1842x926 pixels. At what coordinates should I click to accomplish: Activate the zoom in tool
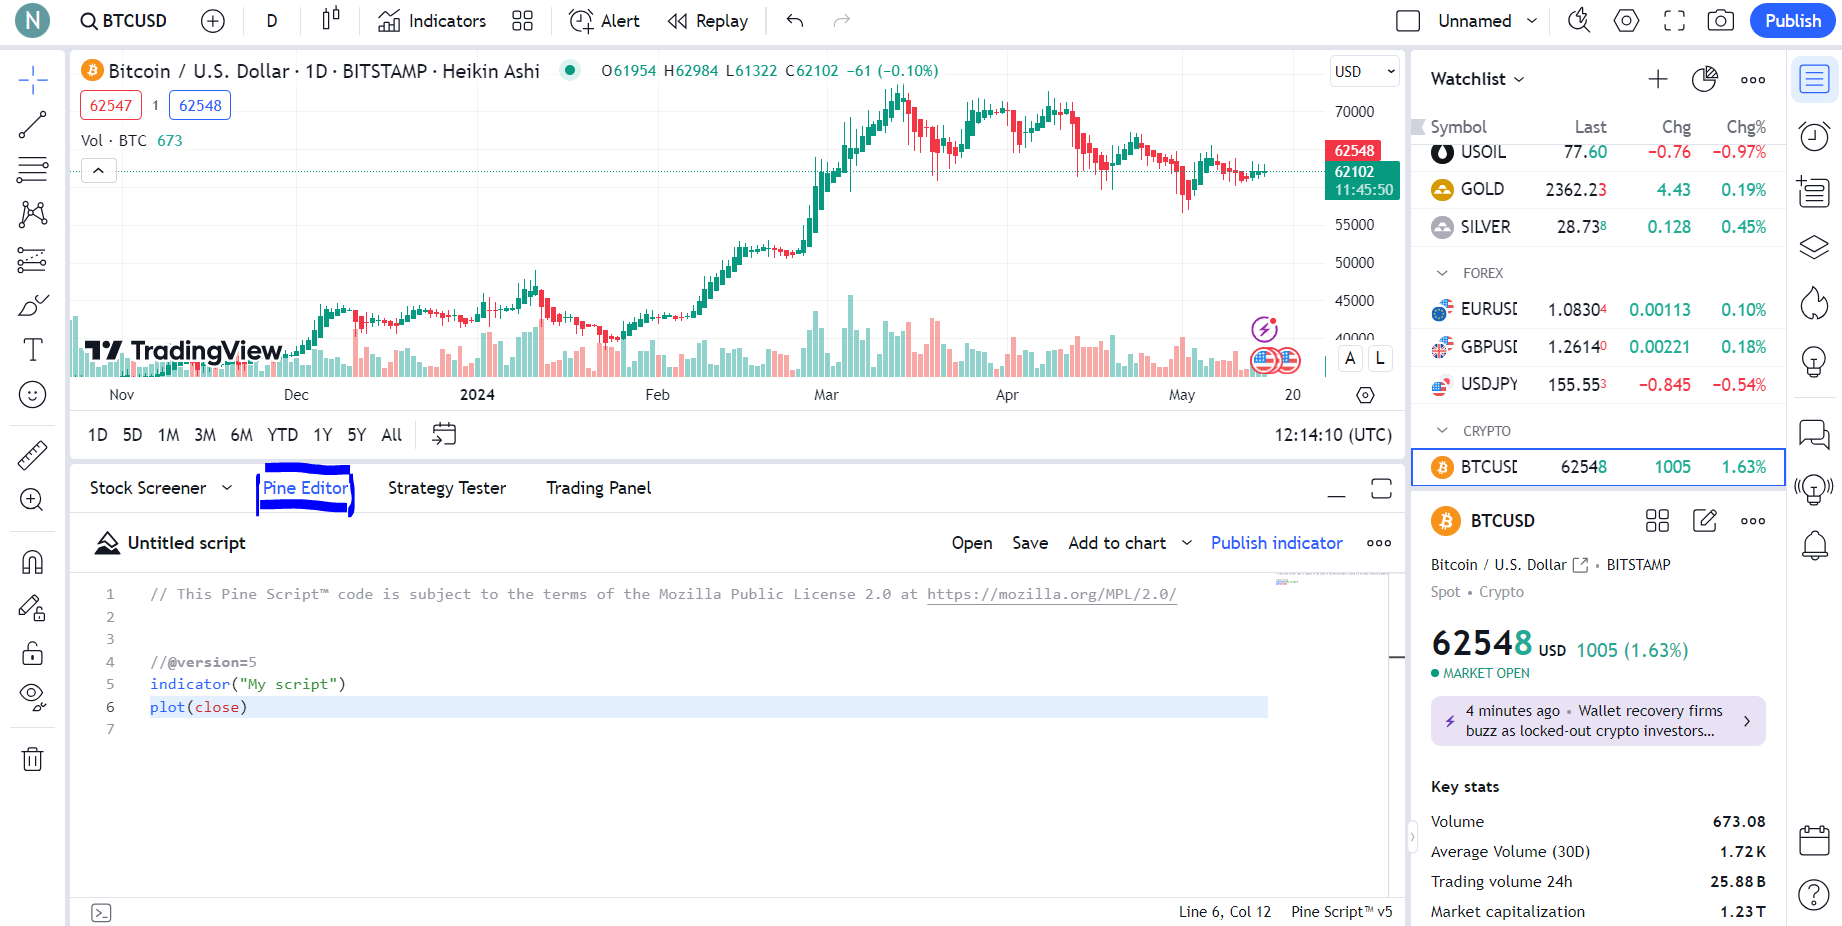[x=32, y=500]
